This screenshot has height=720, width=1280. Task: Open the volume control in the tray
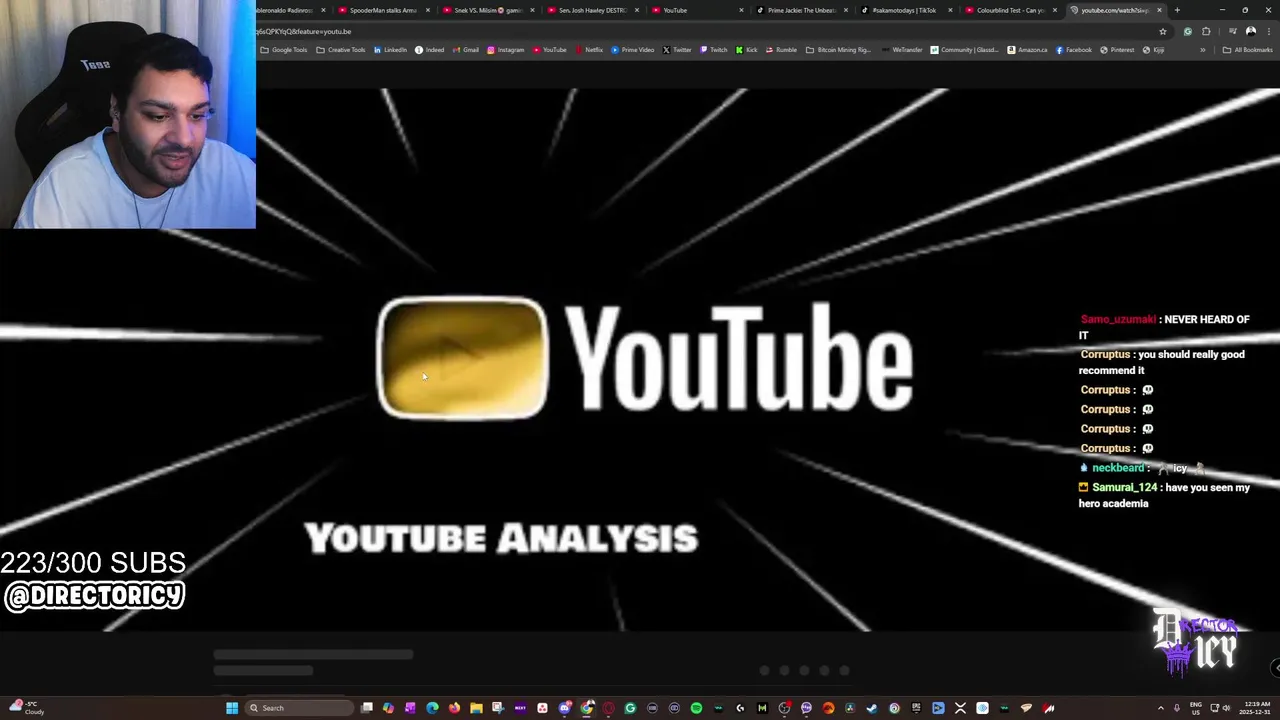pos(1226,708)
